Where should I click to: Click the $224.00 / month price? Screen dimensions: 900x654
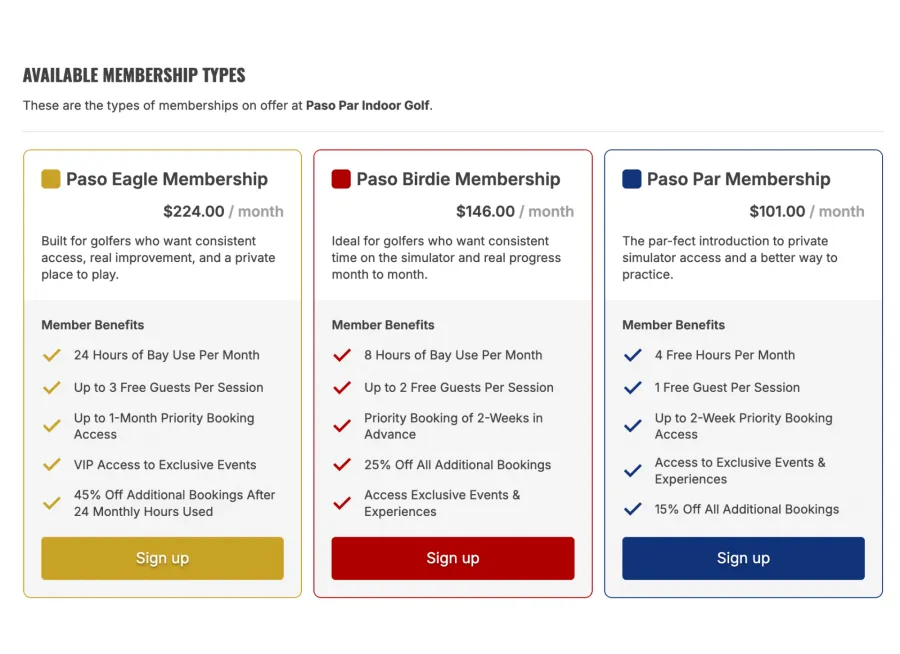[223, 211]
